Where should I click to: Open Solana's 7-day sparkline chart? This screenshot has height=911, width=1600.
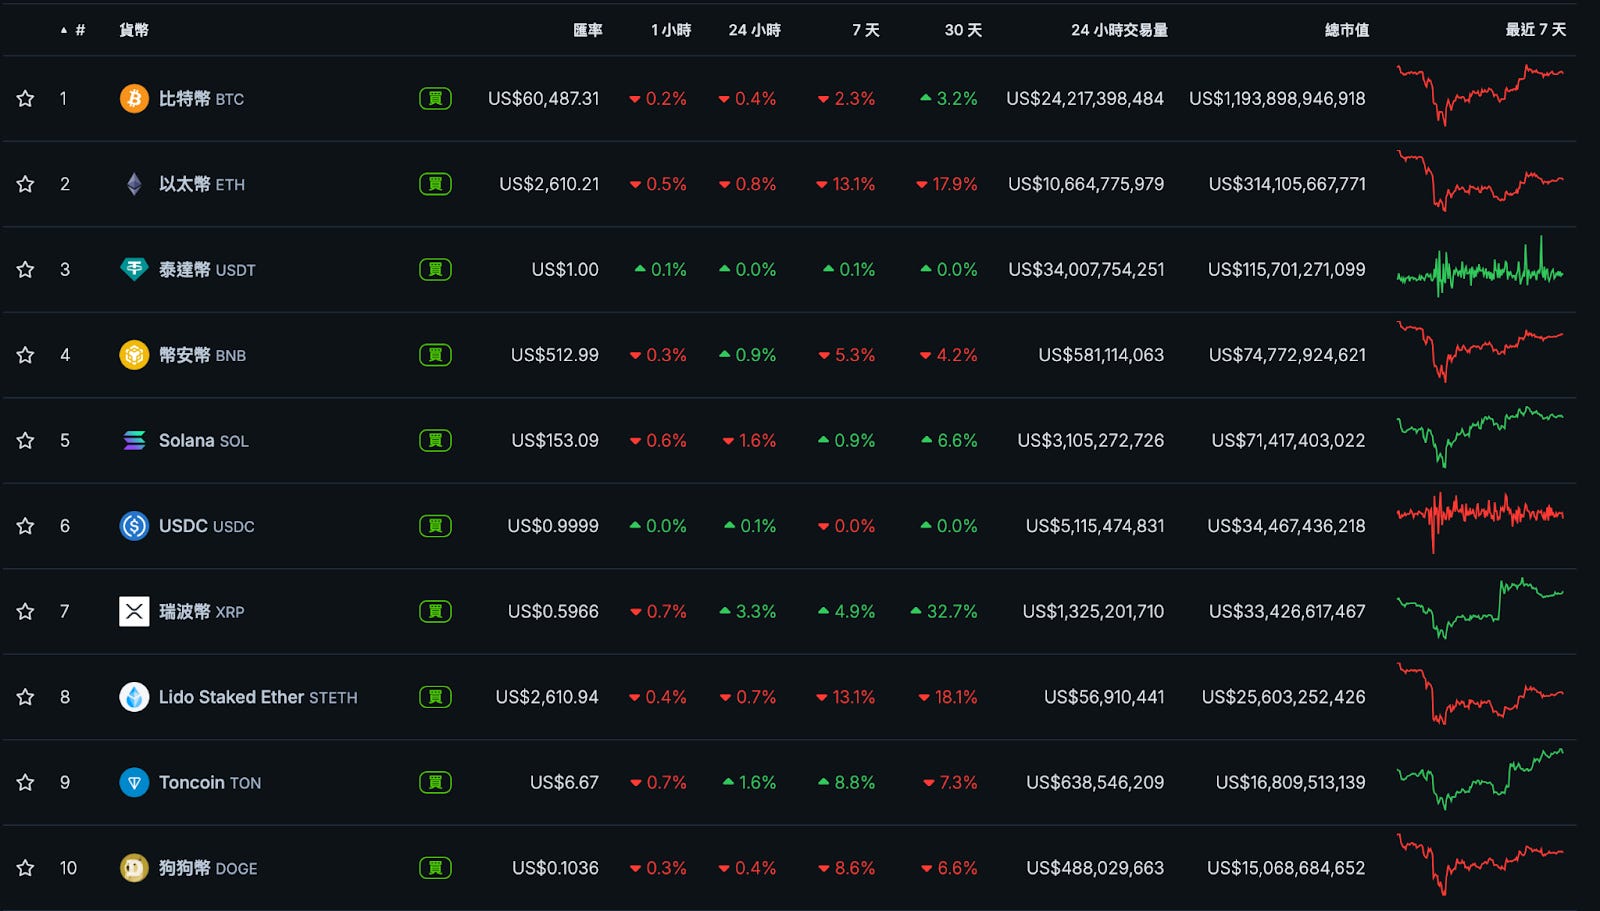1480,436
